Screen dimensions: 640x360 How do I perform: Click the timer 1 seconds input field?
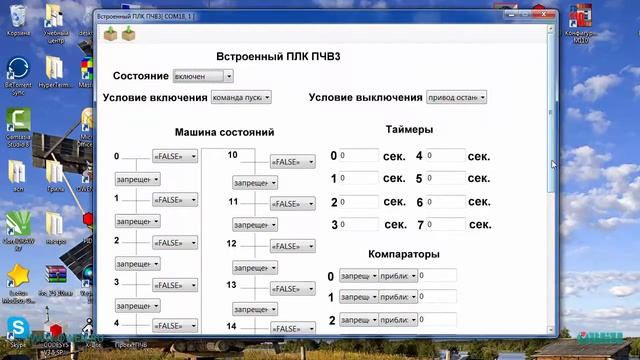(358, 178)
